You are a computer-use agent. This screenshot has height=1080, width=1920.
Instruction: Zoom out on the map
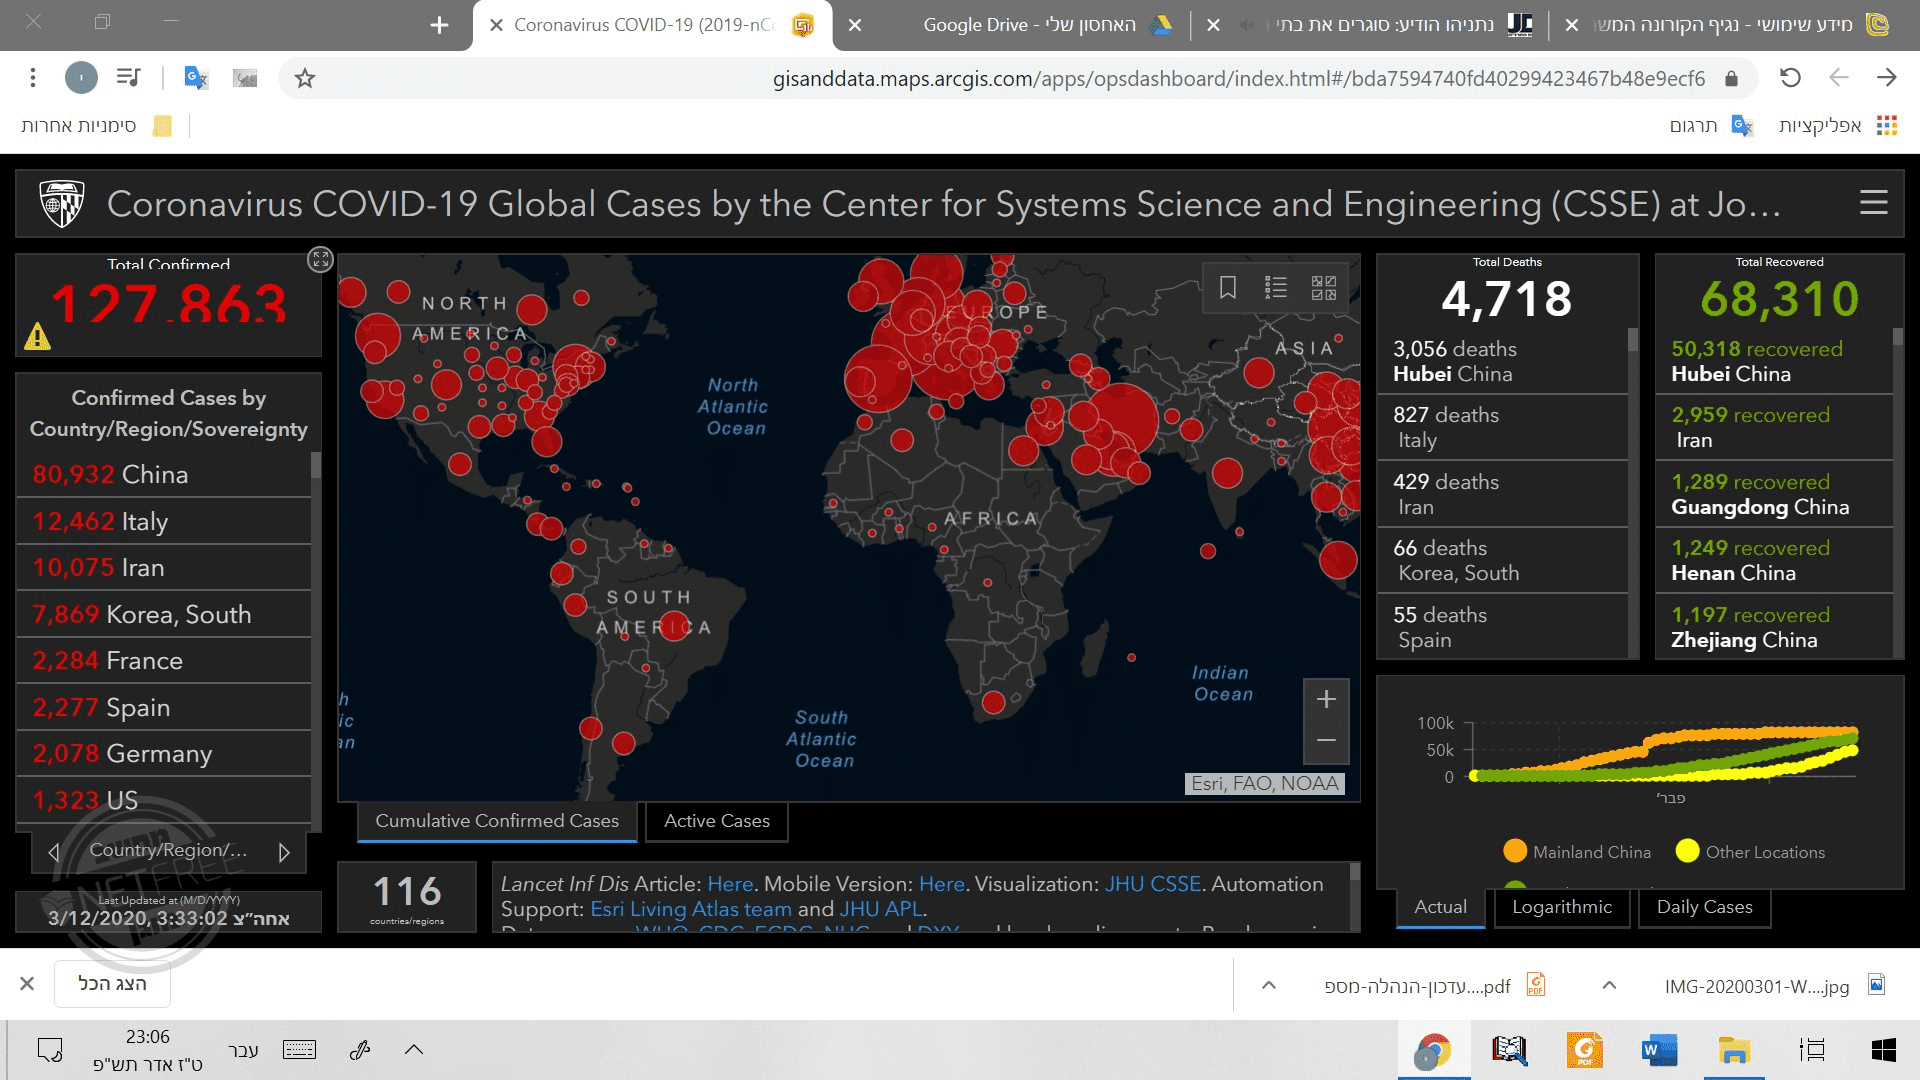tap(1326, 741)
